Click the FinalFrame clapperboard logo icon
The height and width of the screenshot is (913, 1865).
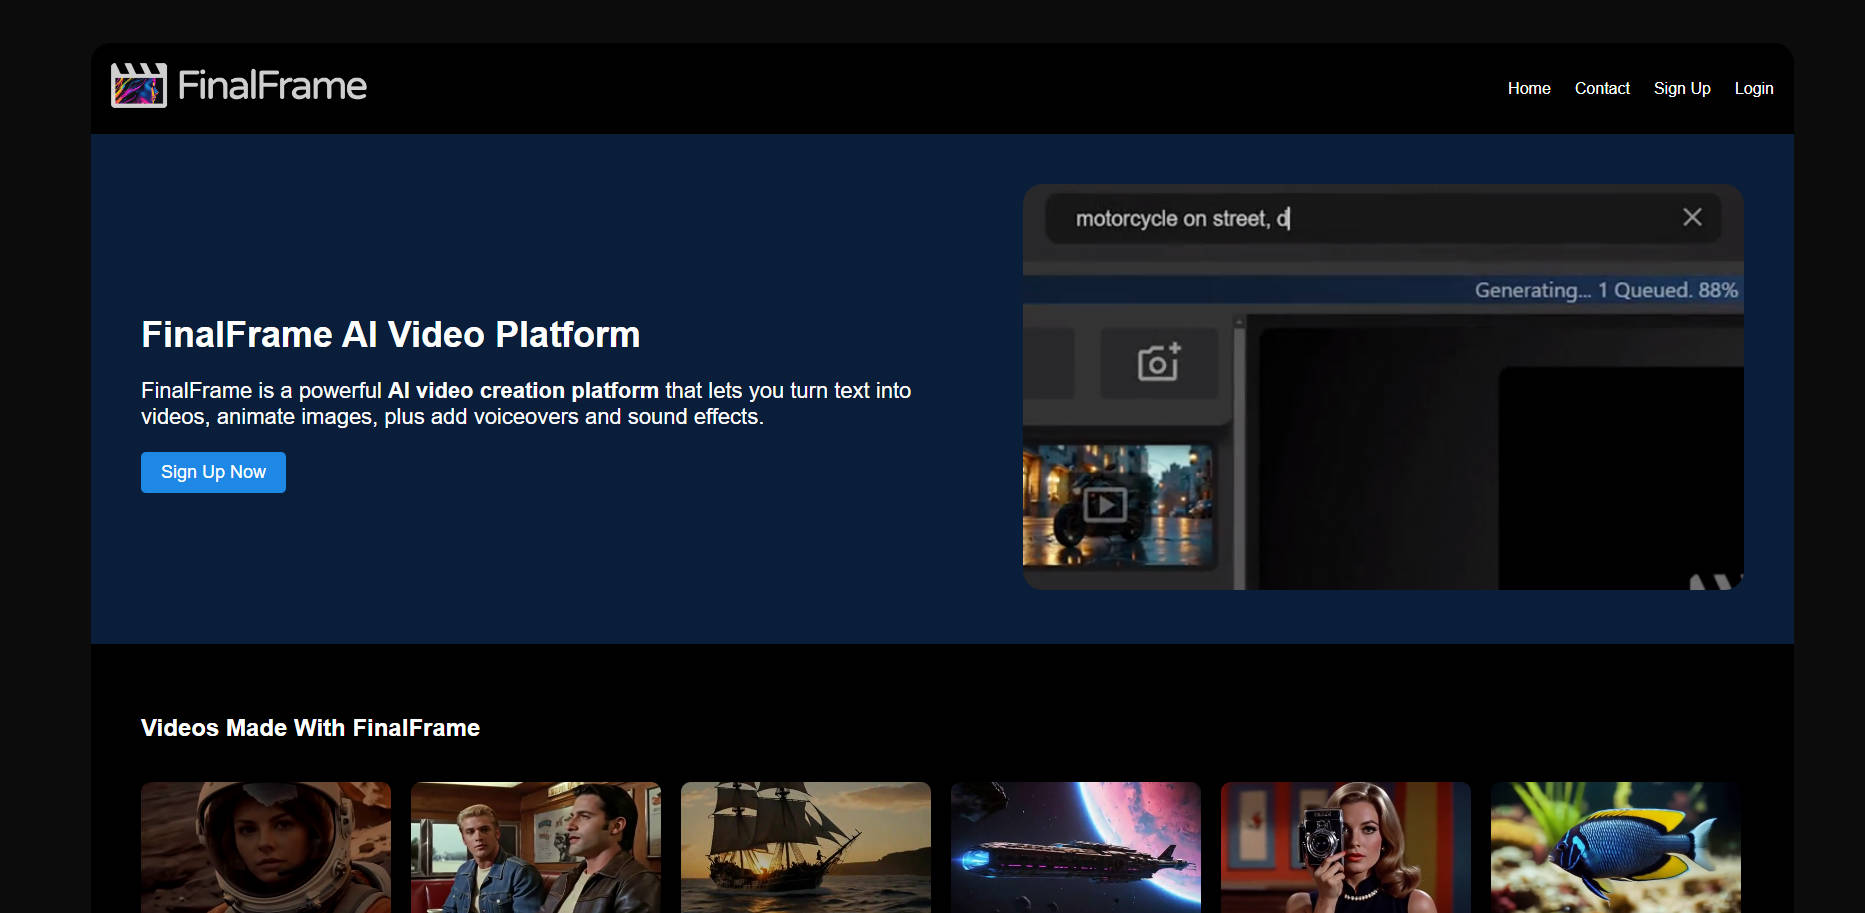pyautogui.click(x=138, y=86)
